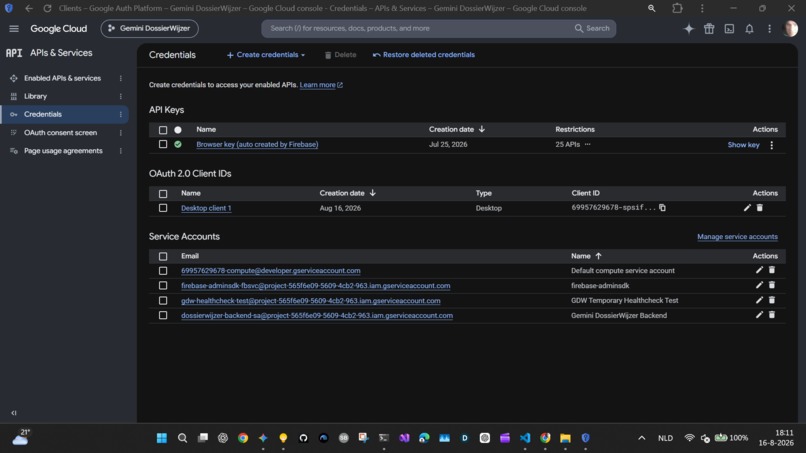806x453 pixels.
Task: Open Browser key (auto created by Firebase)
Action: pyautogui.click(x=257, y=144)
